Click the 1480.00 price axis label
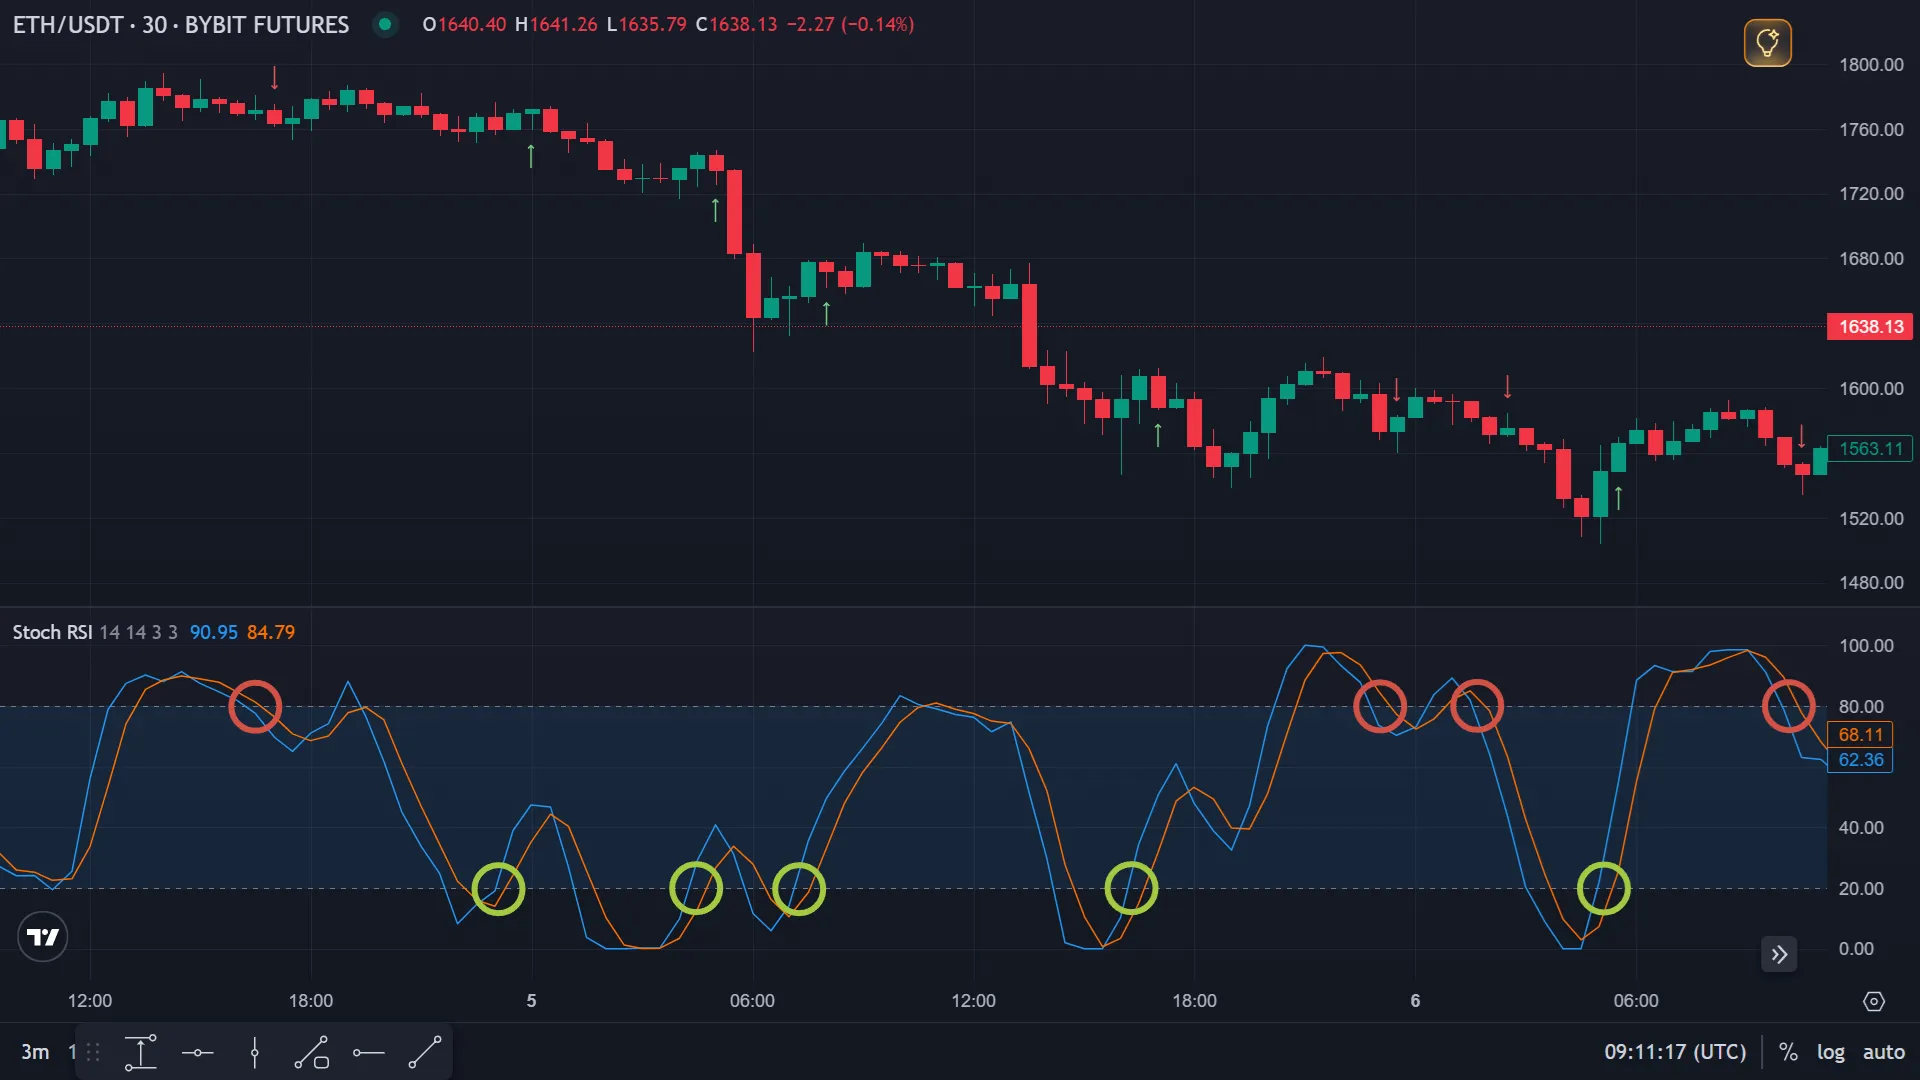Viewport: 1920px width, 1080px height. [1871, 583]
